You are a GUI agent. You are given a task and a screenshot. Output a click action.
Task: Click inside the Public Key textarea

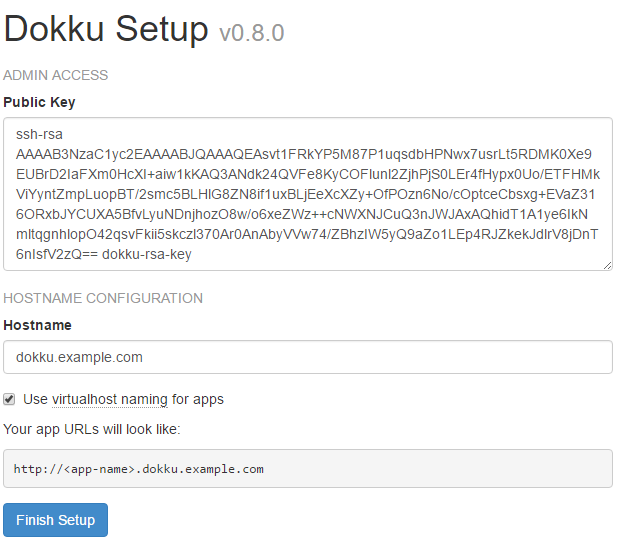(x=308, y=193)
